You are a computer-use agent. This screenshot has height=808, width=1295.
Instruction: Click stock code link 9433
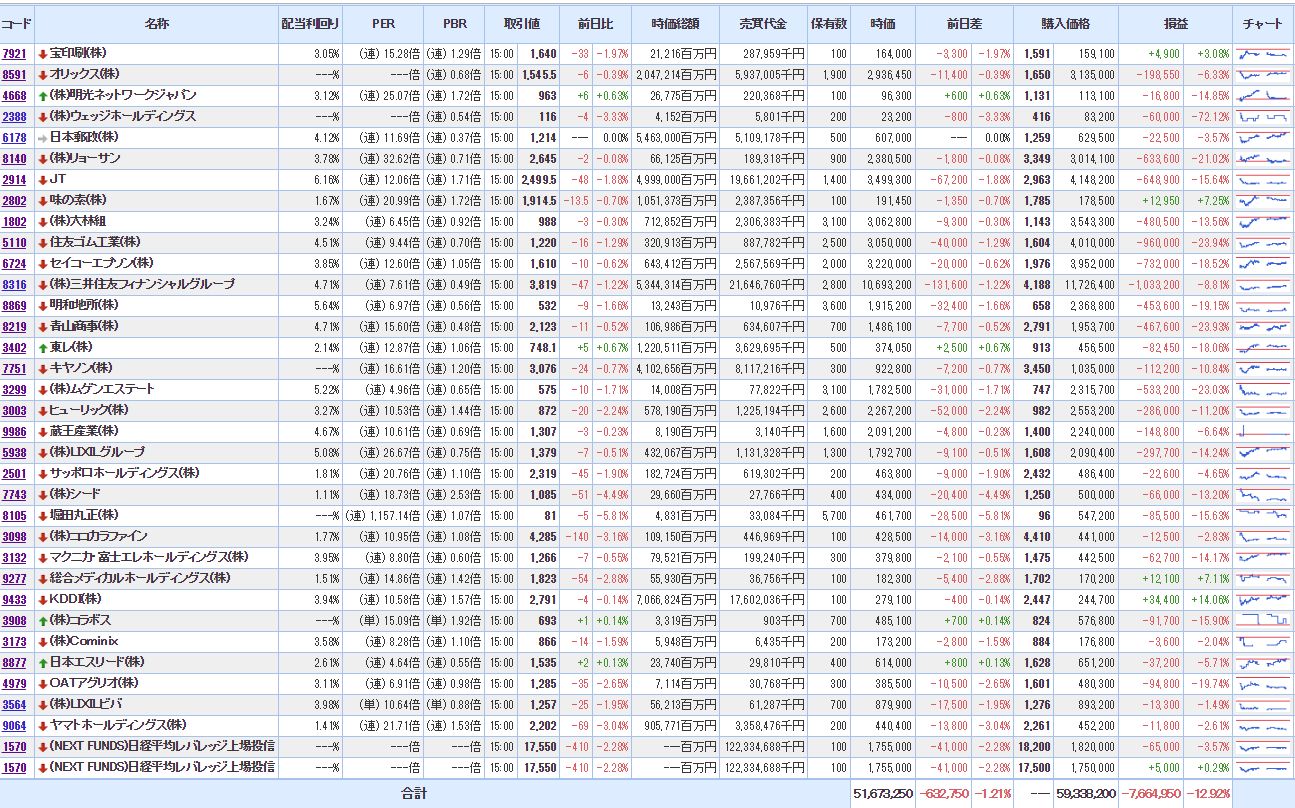pos(15,599)
